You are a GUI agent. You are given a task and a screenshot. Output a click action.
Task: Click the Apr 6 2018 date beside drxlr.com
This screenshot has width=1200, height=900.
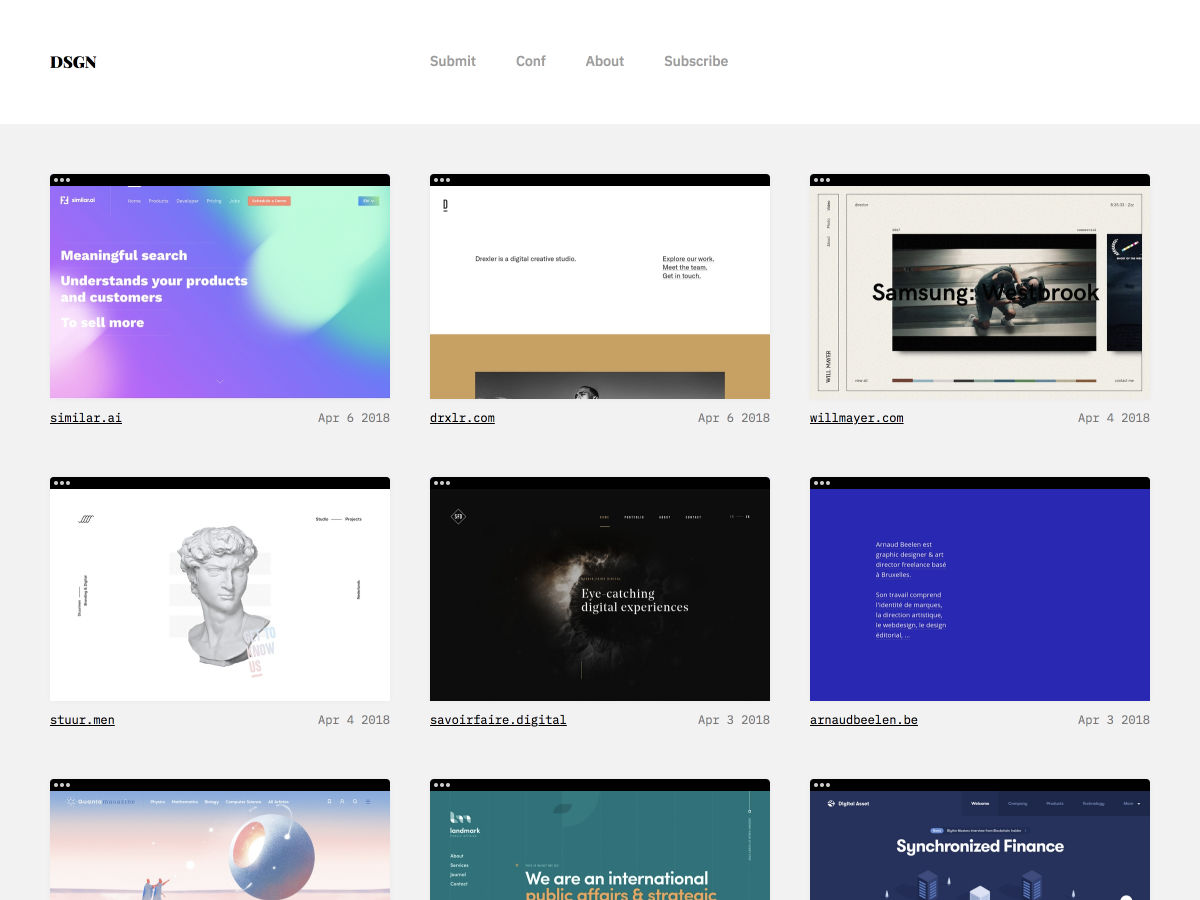click(734, 418)
